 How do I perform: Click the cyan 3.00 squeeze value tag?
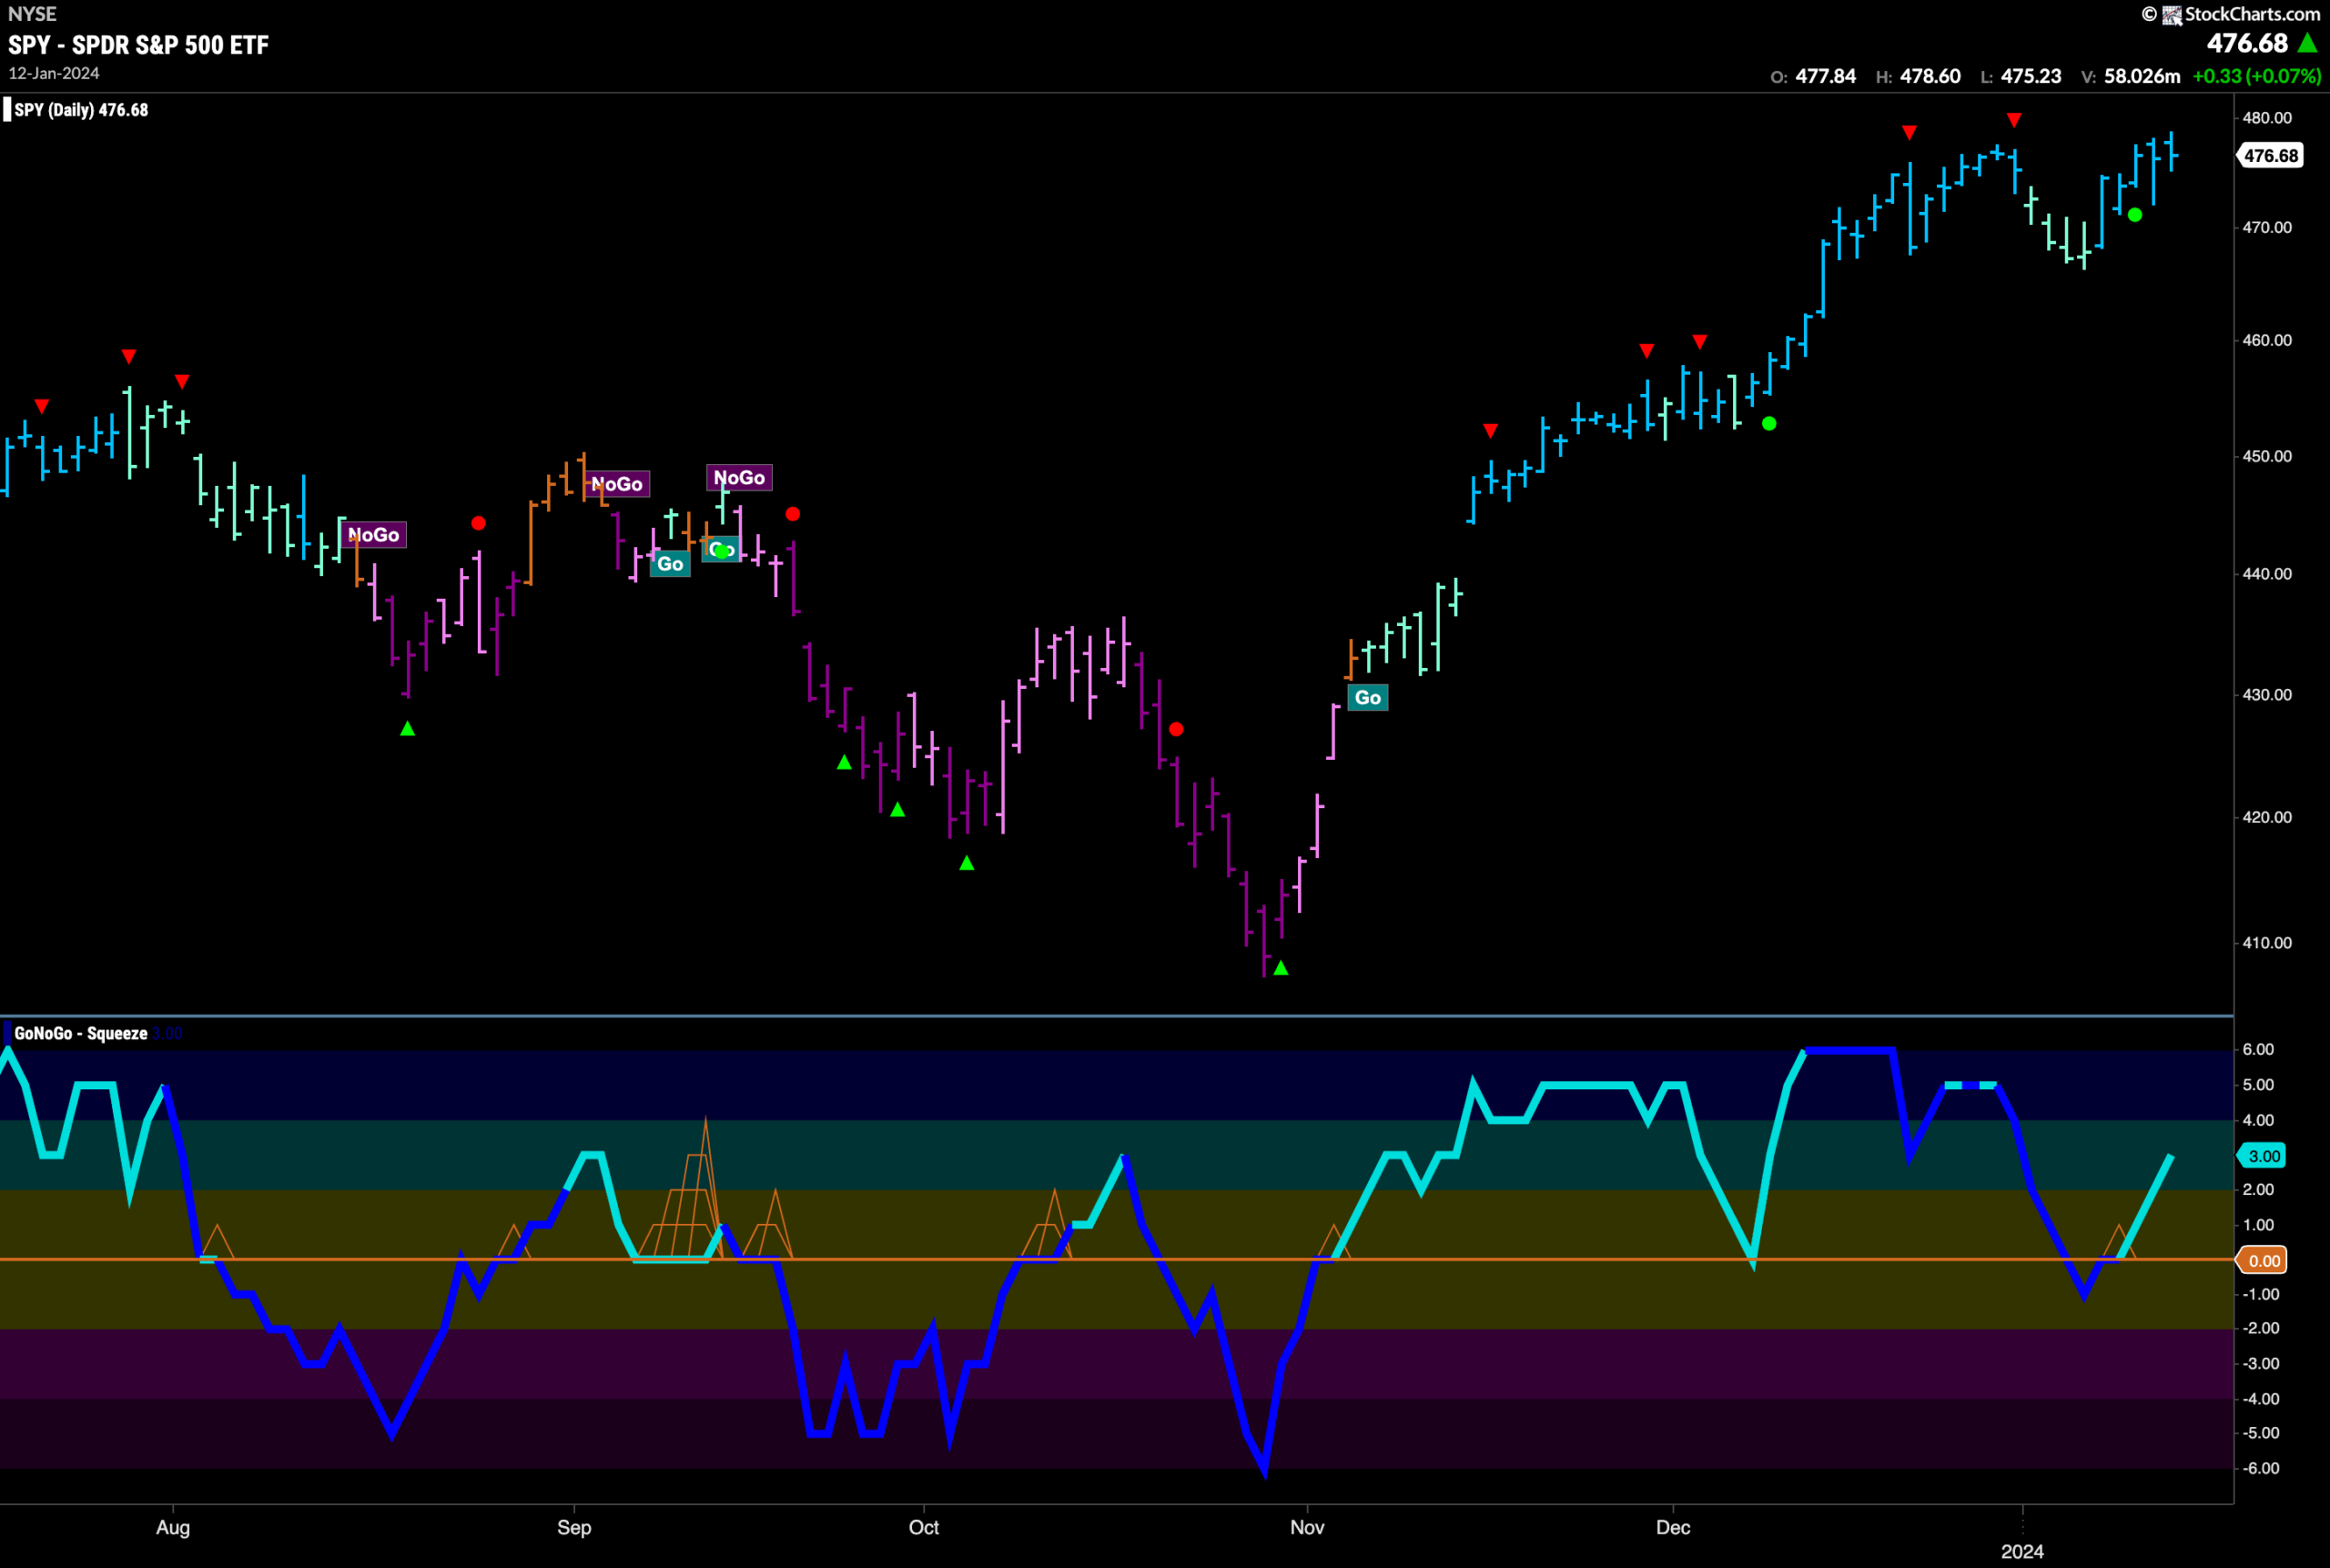(2263, 1156)
